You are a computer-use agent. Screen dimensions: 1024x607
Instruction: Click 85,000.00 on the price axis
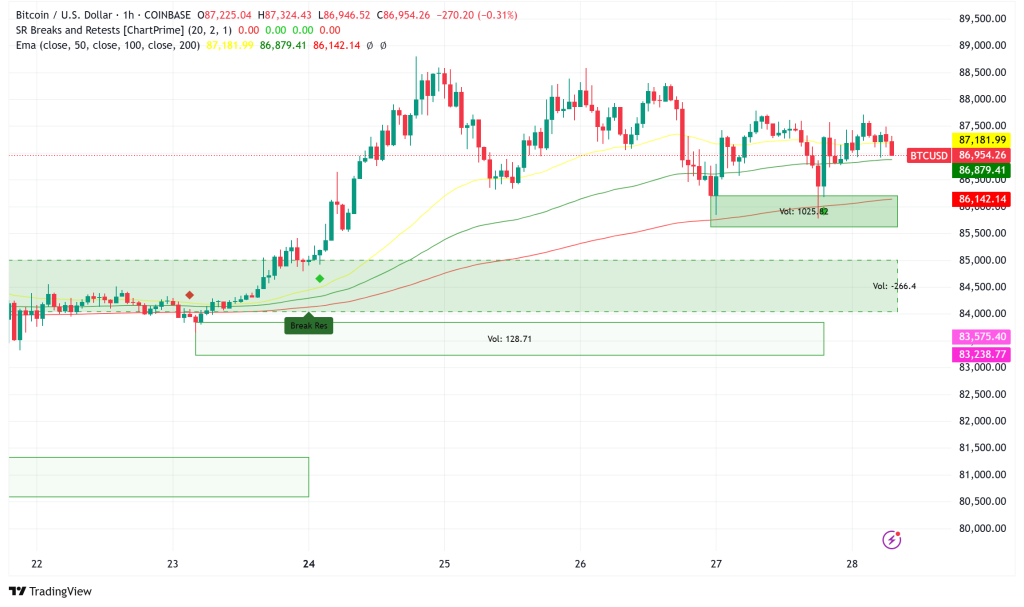click(x=982, y=260)
